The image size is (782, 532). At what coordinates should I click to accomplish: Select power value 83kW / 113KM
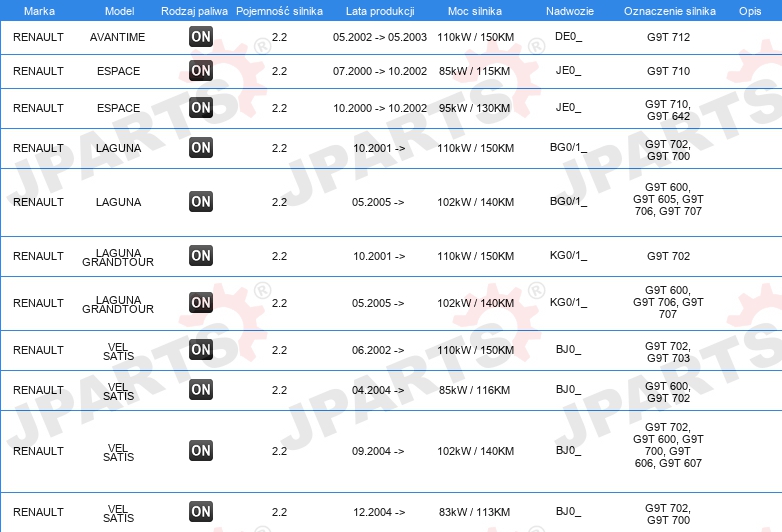click(475, 512)
